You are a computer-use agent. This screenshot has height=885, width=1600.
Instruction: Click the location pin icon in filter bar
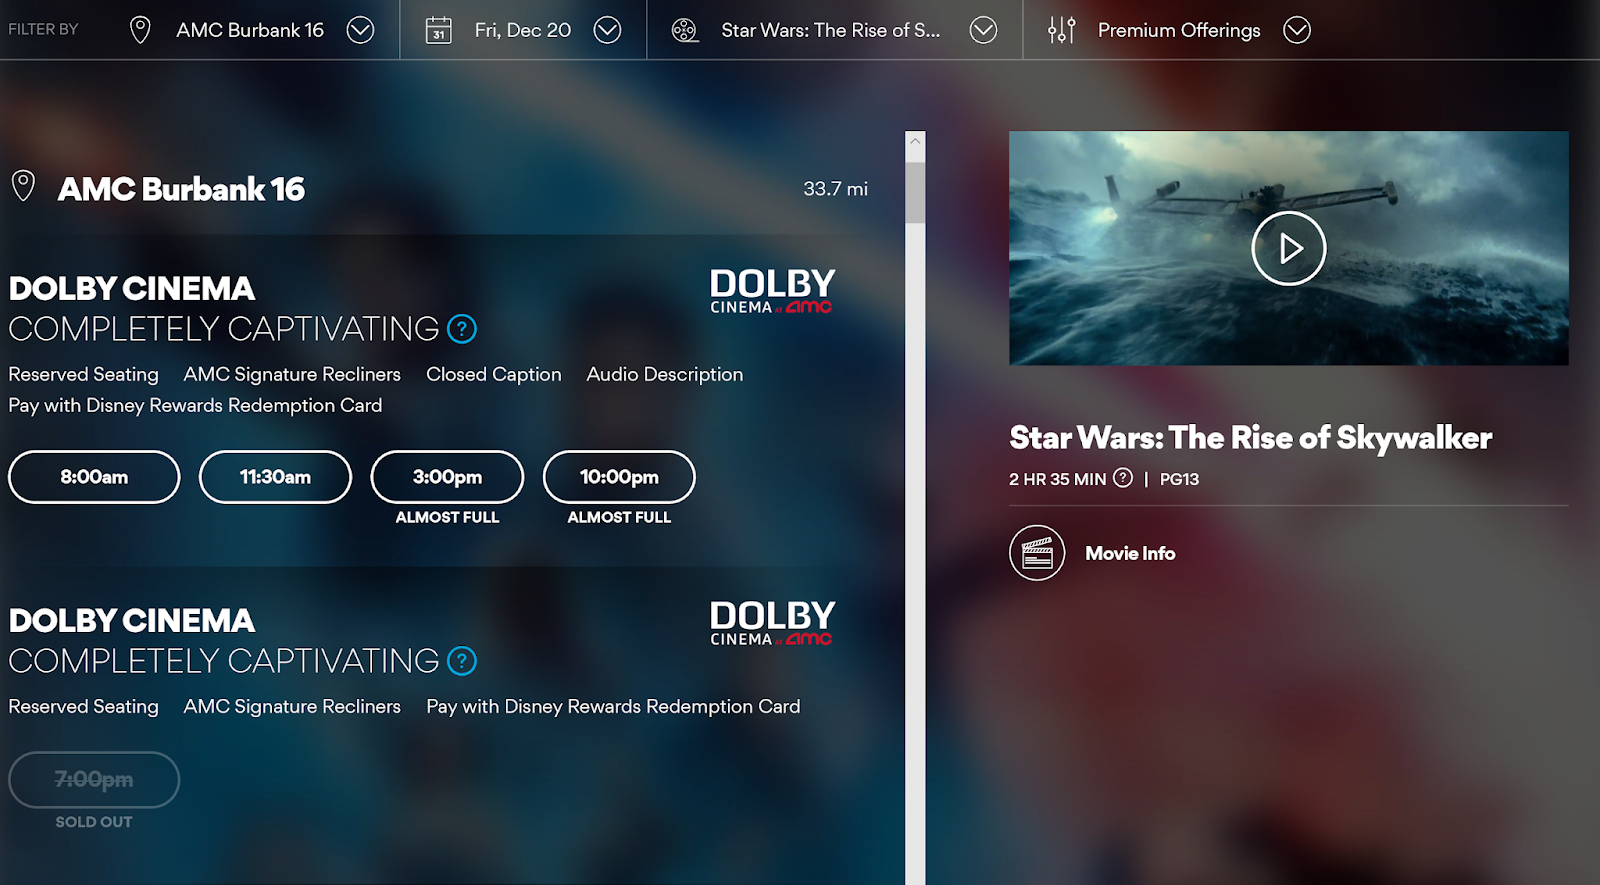coord(140,30)
